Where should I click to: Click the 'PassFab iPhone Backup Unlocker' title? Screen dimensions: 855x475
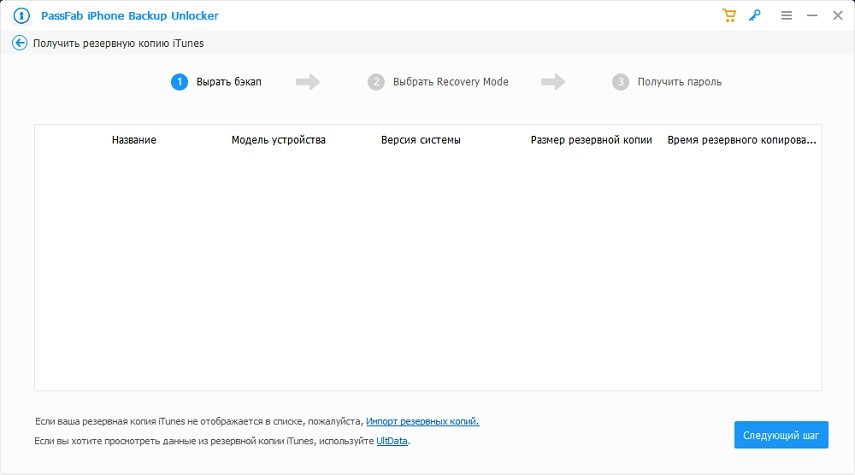[x=130, y=16]
